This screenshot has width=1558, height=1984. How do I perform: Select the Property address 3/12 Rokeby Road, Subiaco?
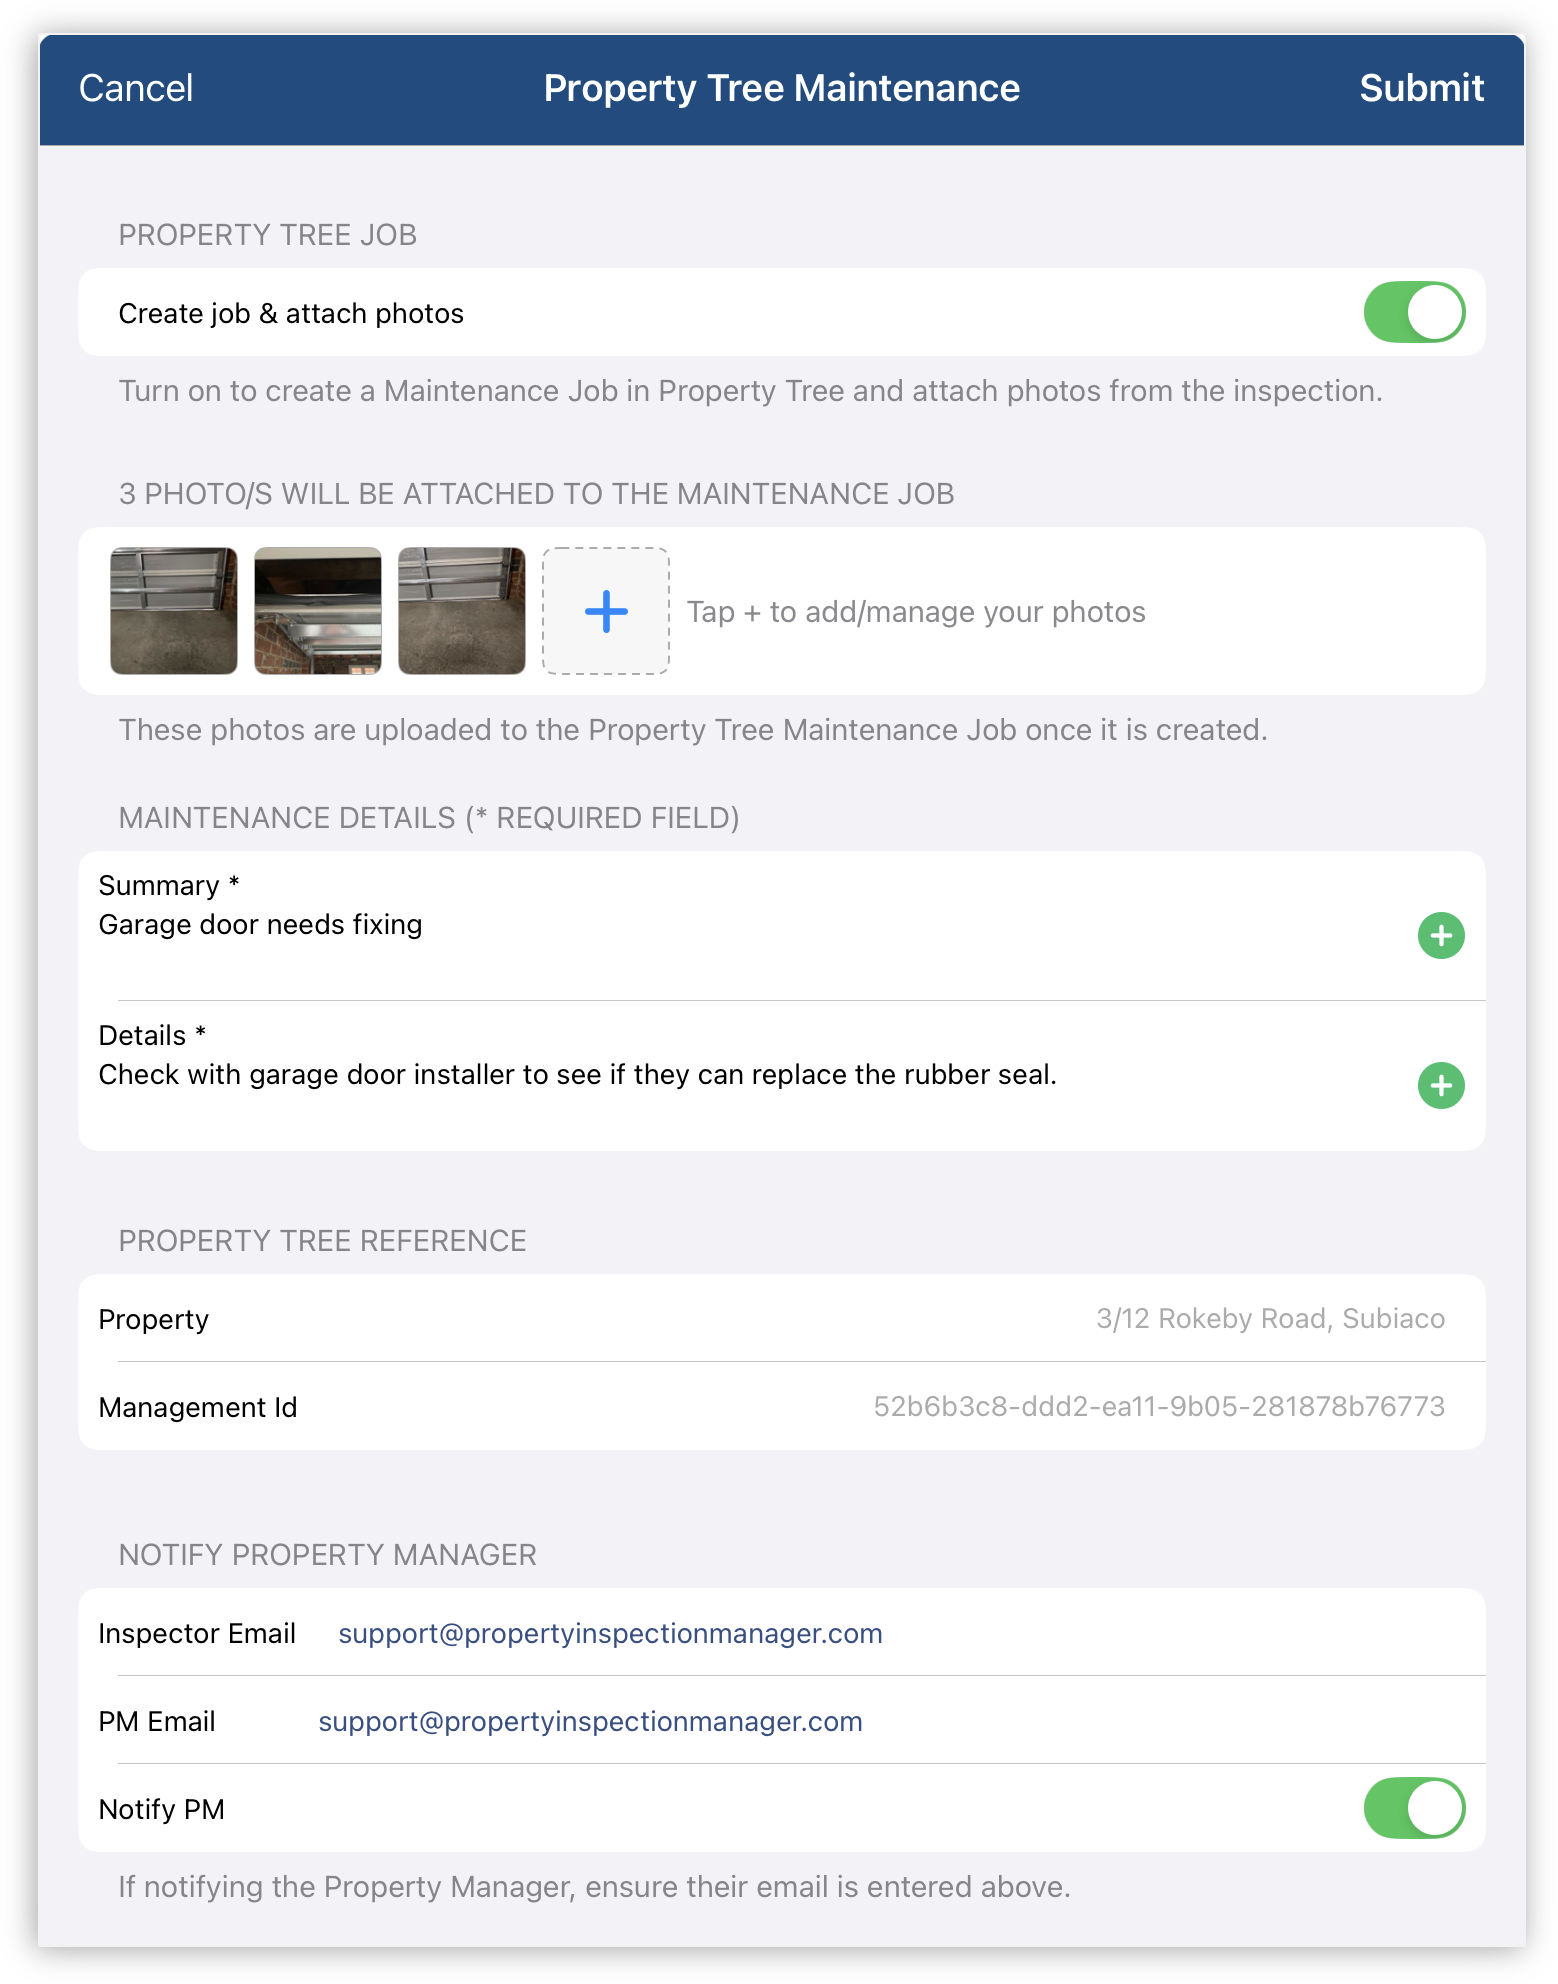coord(1270,1319)
